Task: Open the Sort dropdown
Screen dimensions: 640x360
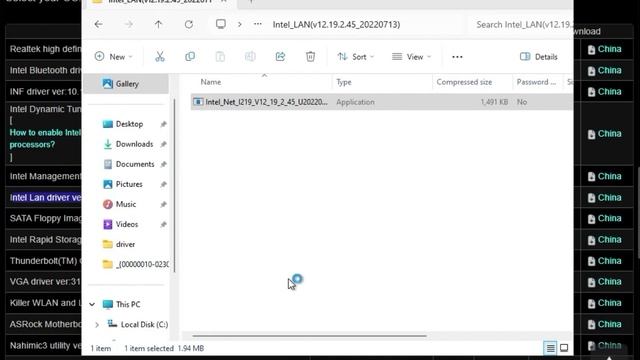Action: pyautogui.click(x=356, y=57)
